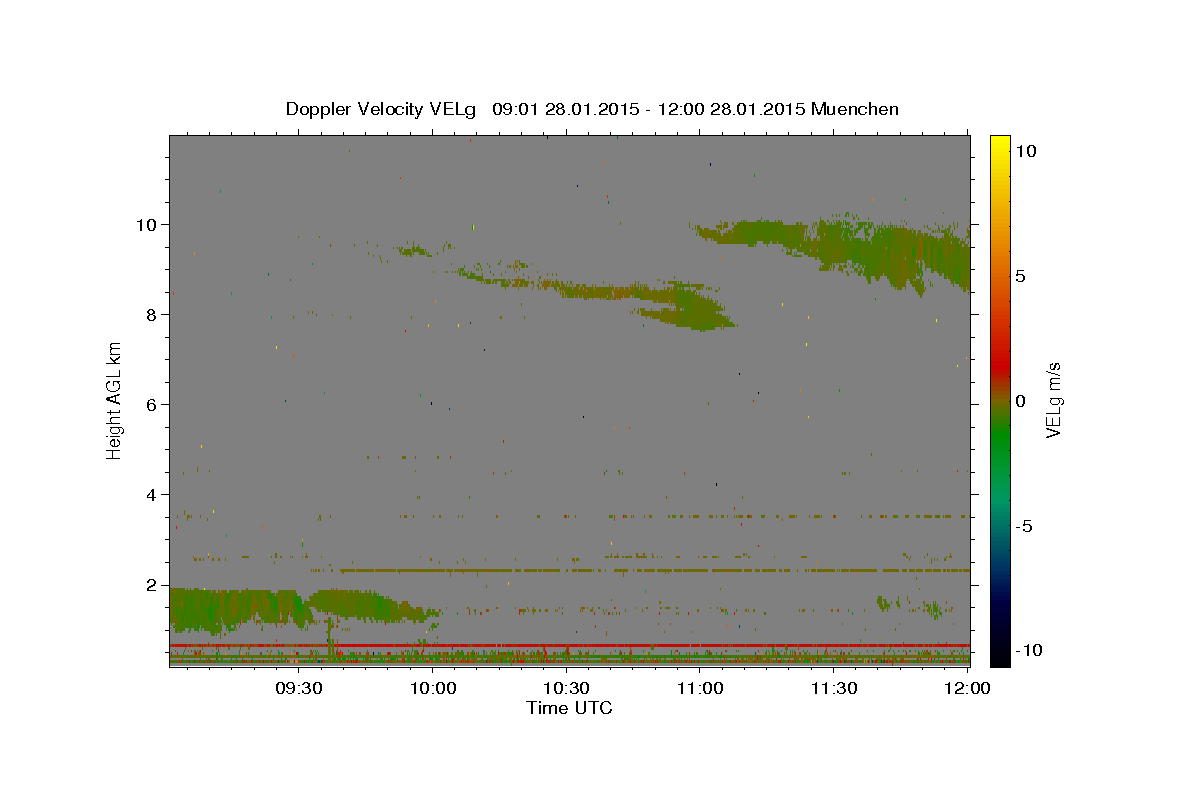This screenshot has height=800, width=1200.
Task: Click the 12:00 time tick label
Action: point(967,688)
